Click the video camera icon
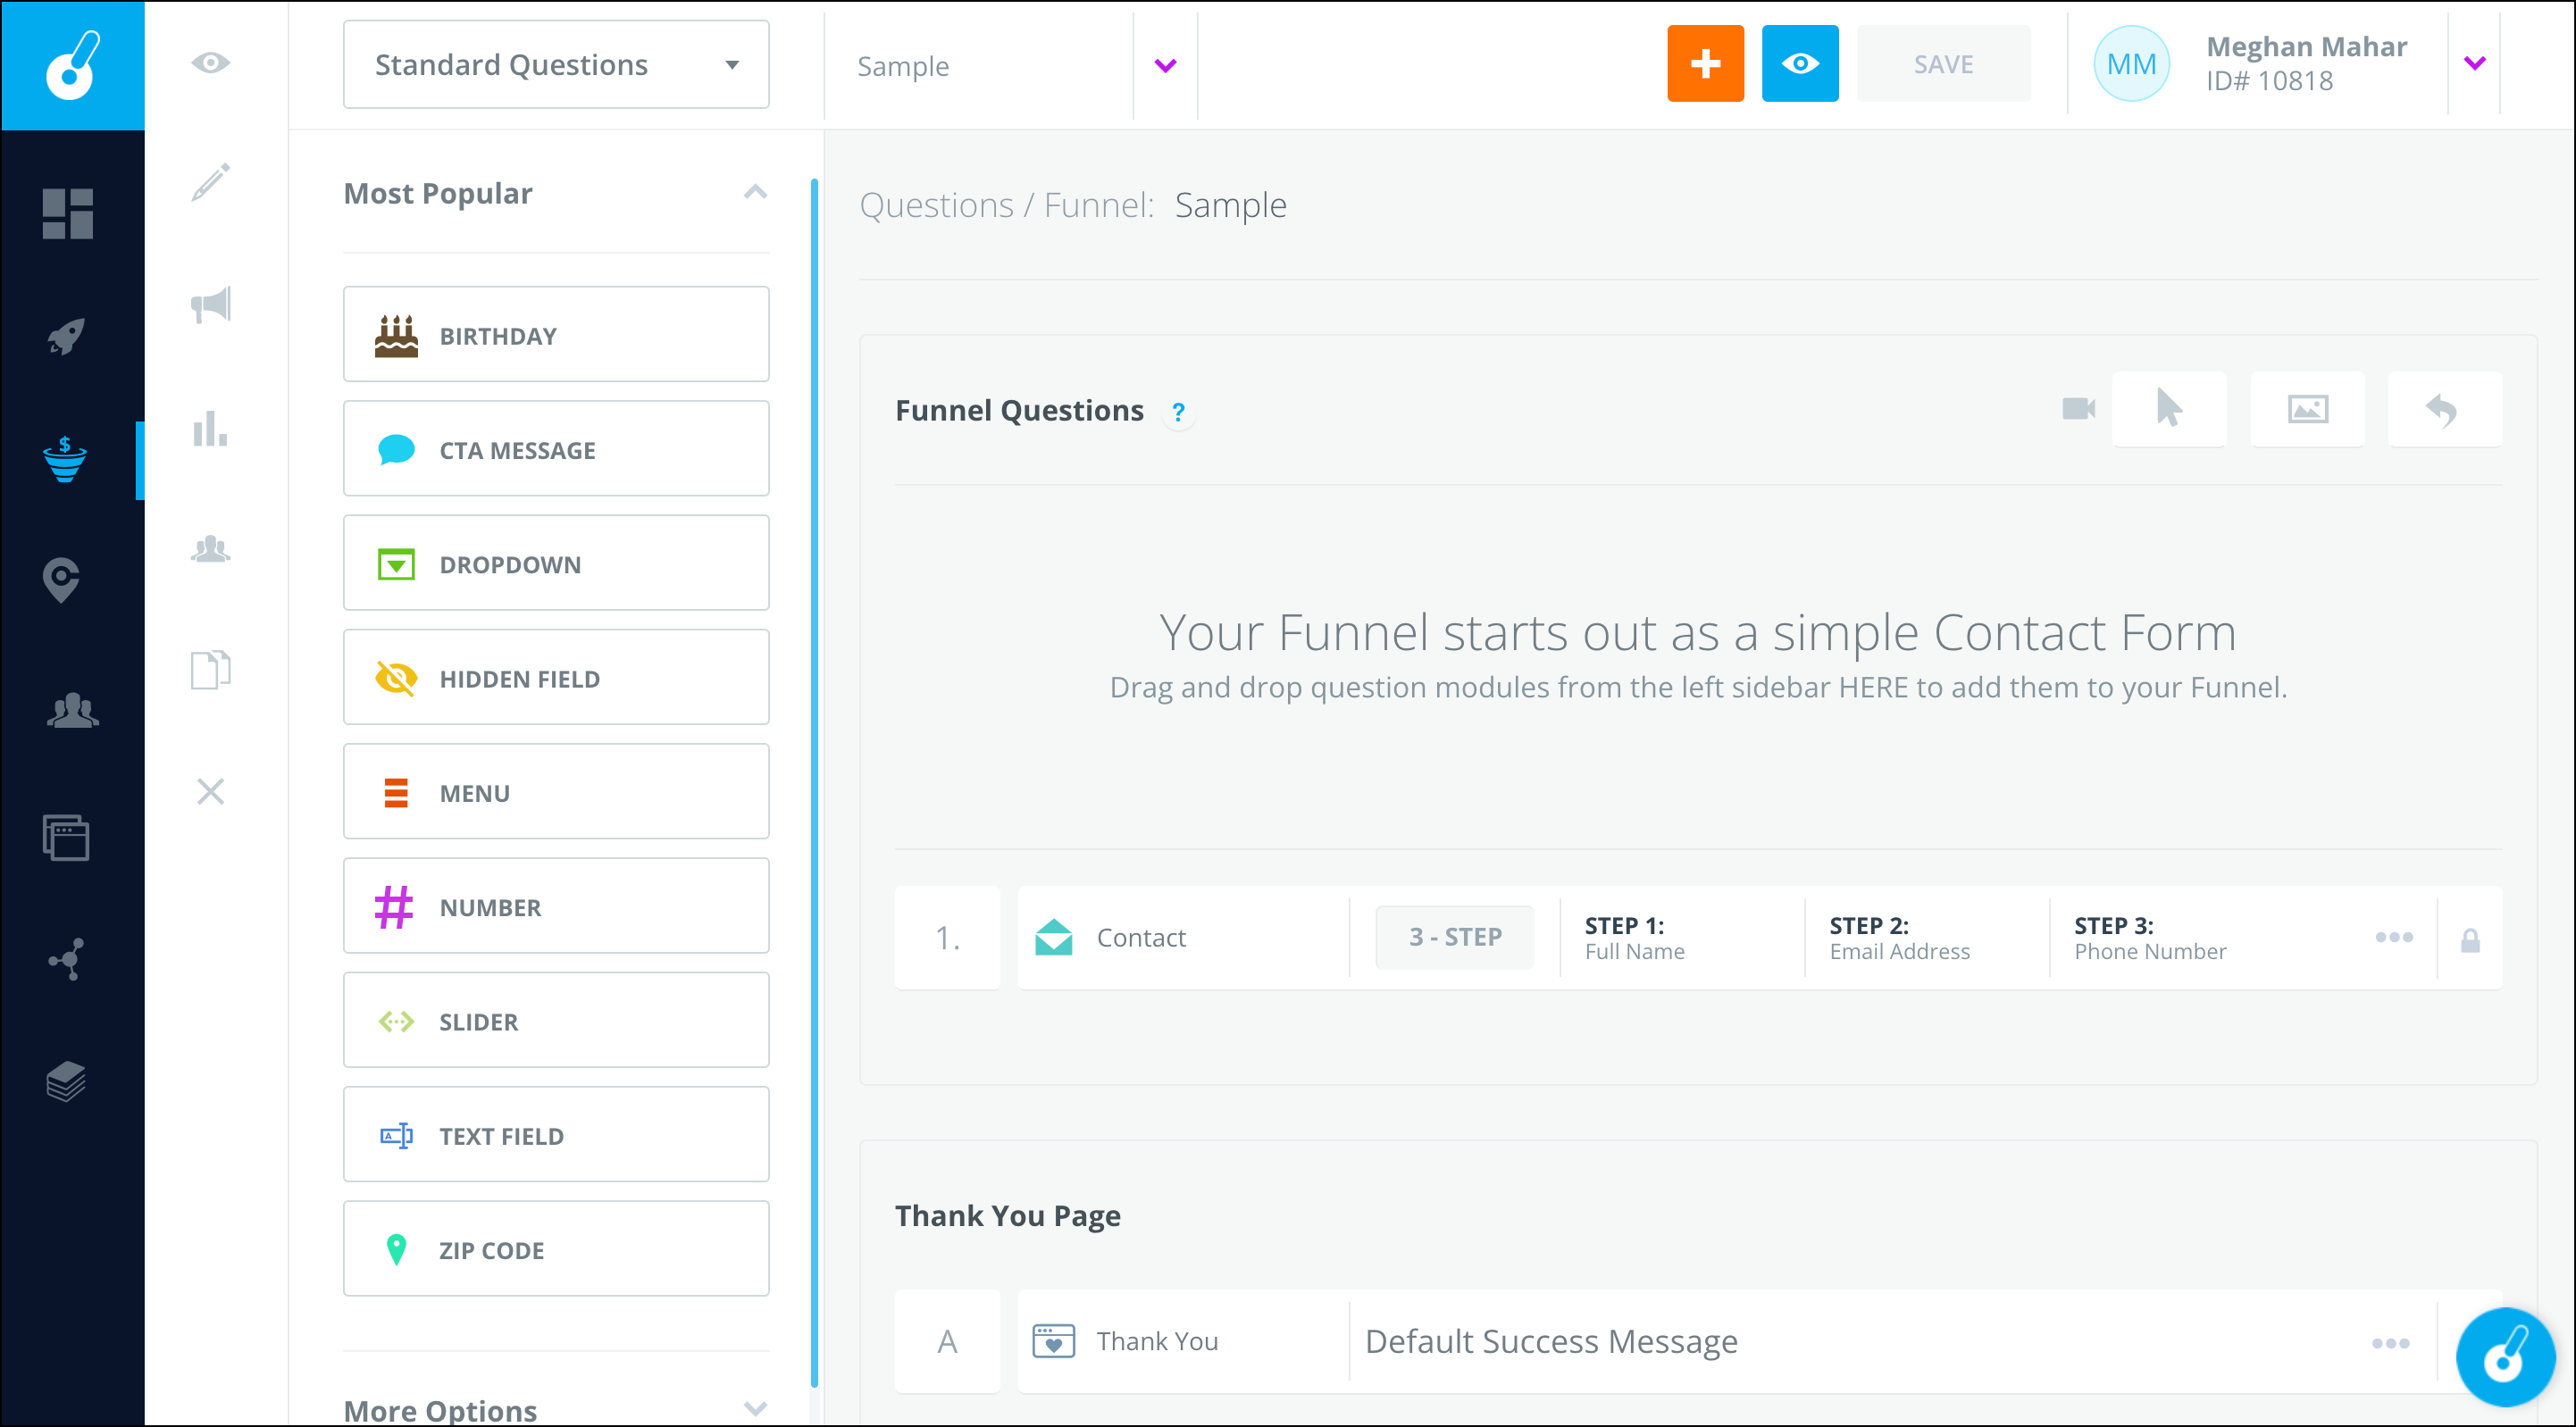The height and width of the screenshot is (1427, 2576). click(x=2078, y=409)
